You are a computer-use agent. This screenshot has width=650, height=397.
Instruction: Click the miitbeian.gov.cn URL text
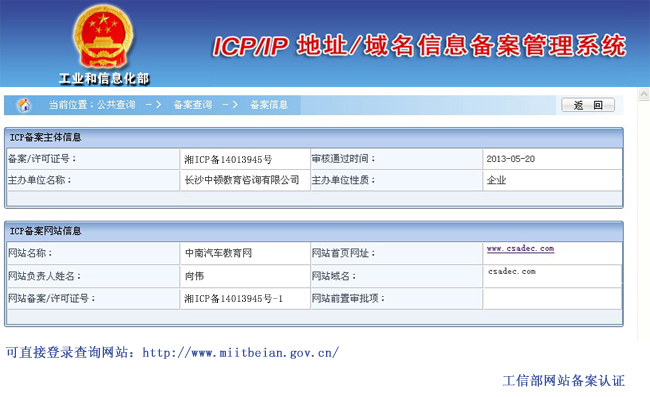(x=240, y=353)
